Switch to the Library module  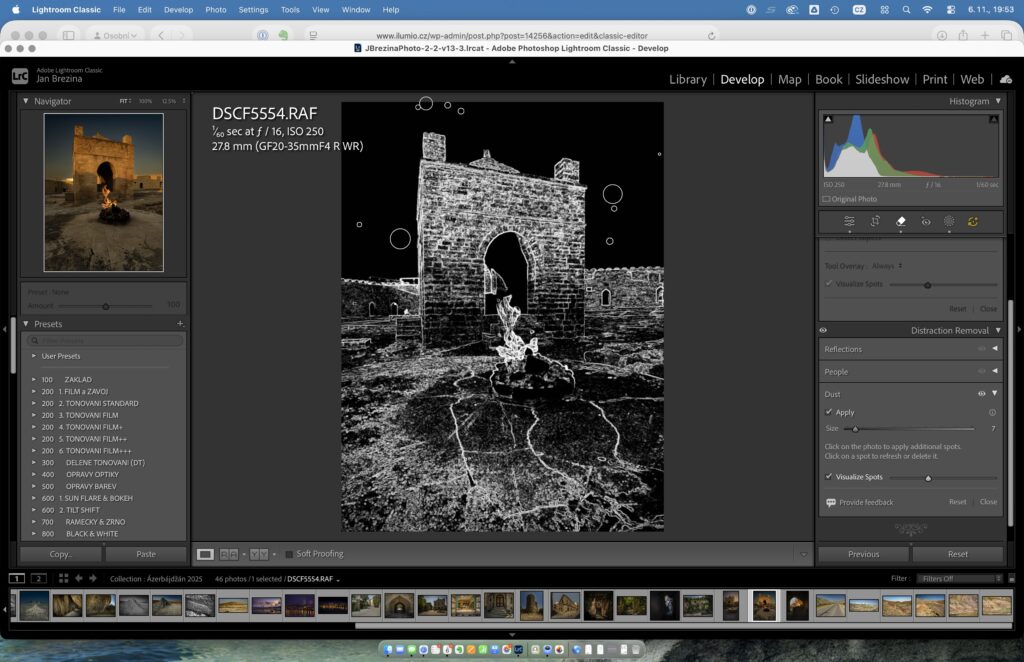tap(687, 79)
